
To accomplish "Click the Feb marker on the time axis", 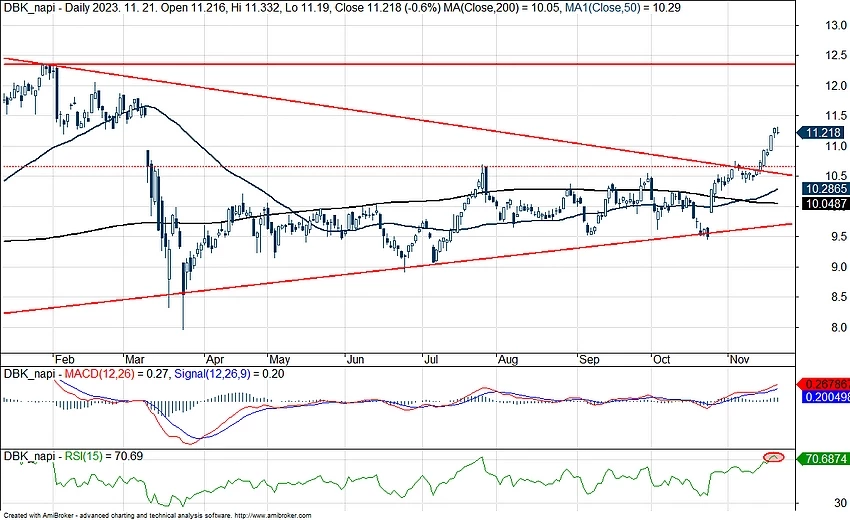I will coord(62,357).
